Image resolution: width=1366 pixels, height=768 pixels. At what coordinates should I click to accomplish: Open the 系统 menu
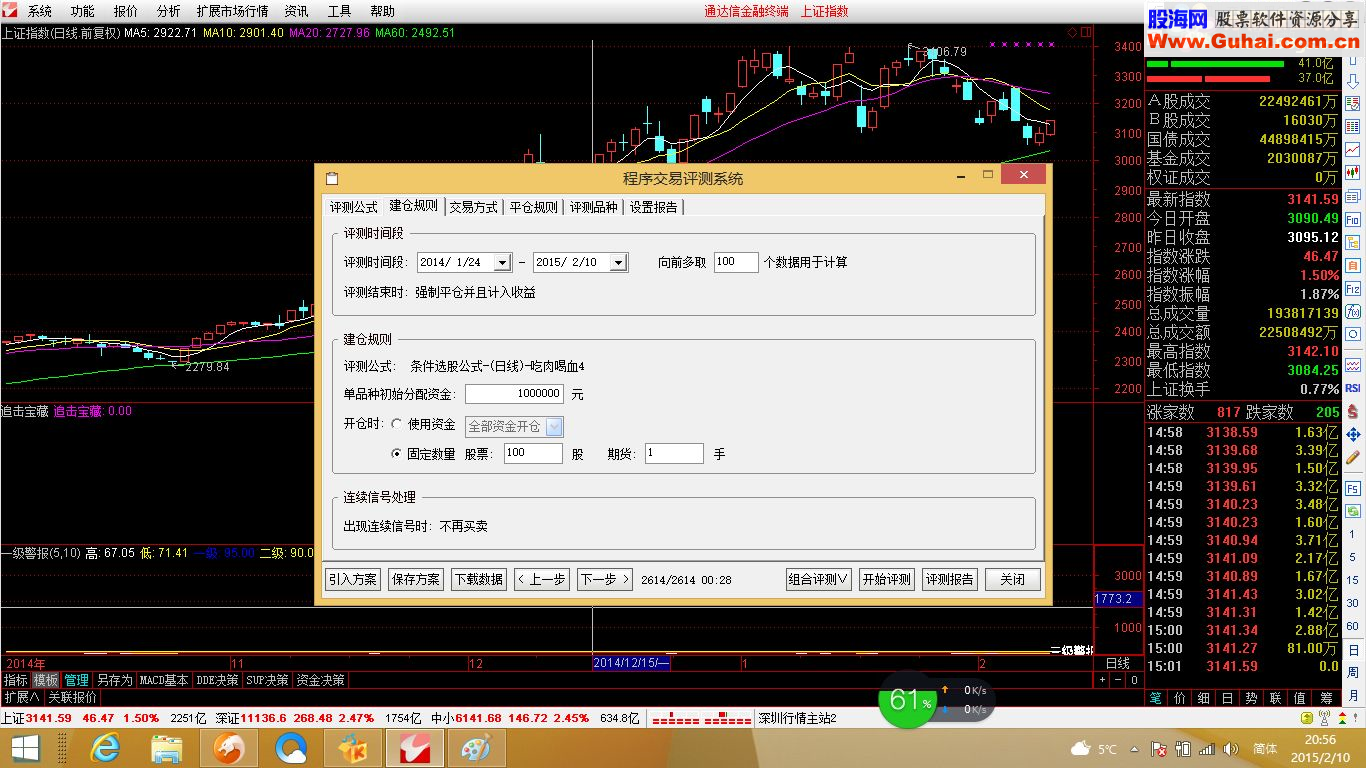[x=40, y=11]
